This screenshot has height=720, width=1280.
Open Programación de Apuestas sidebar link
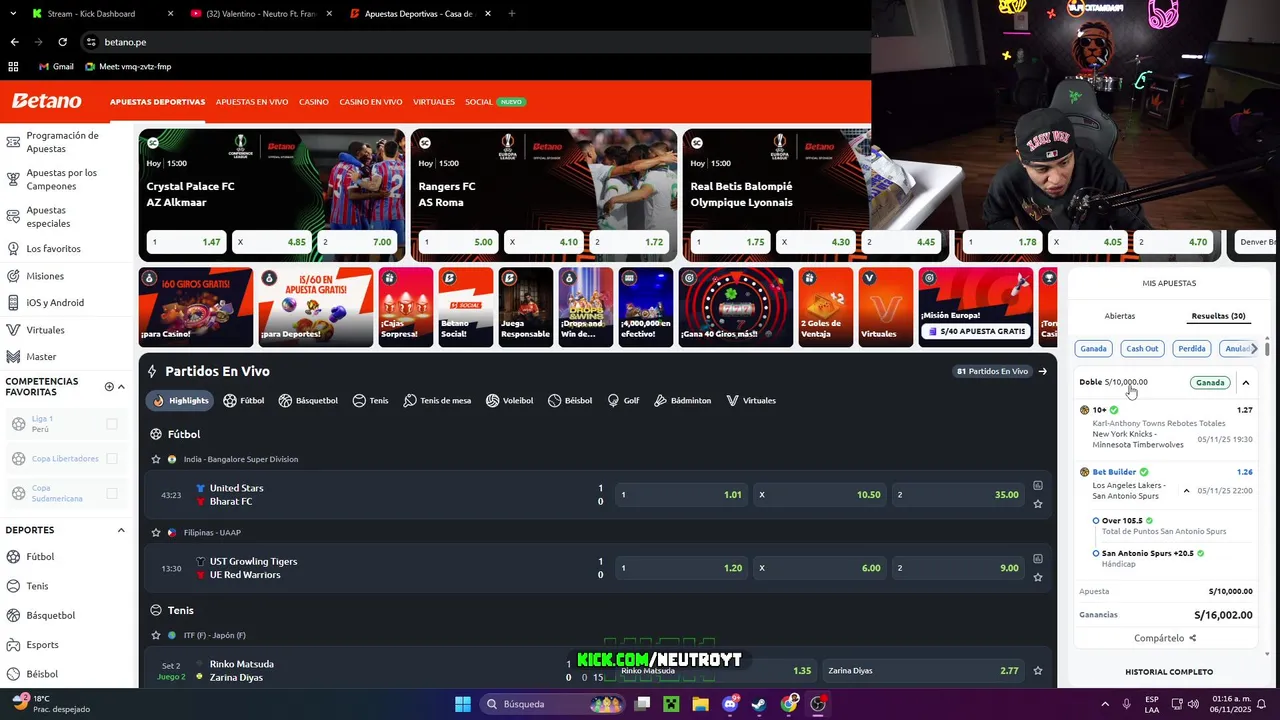click(x=62, y=142)
